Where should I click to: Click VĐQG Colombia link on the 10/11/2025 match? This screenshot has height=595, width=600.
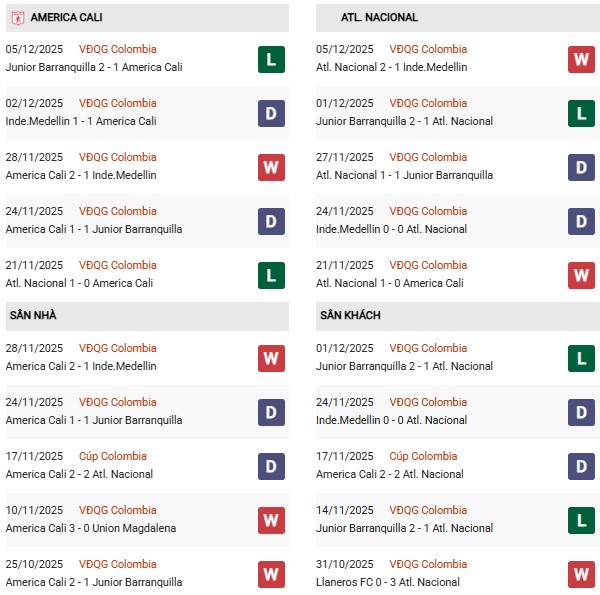coord(118,510)
